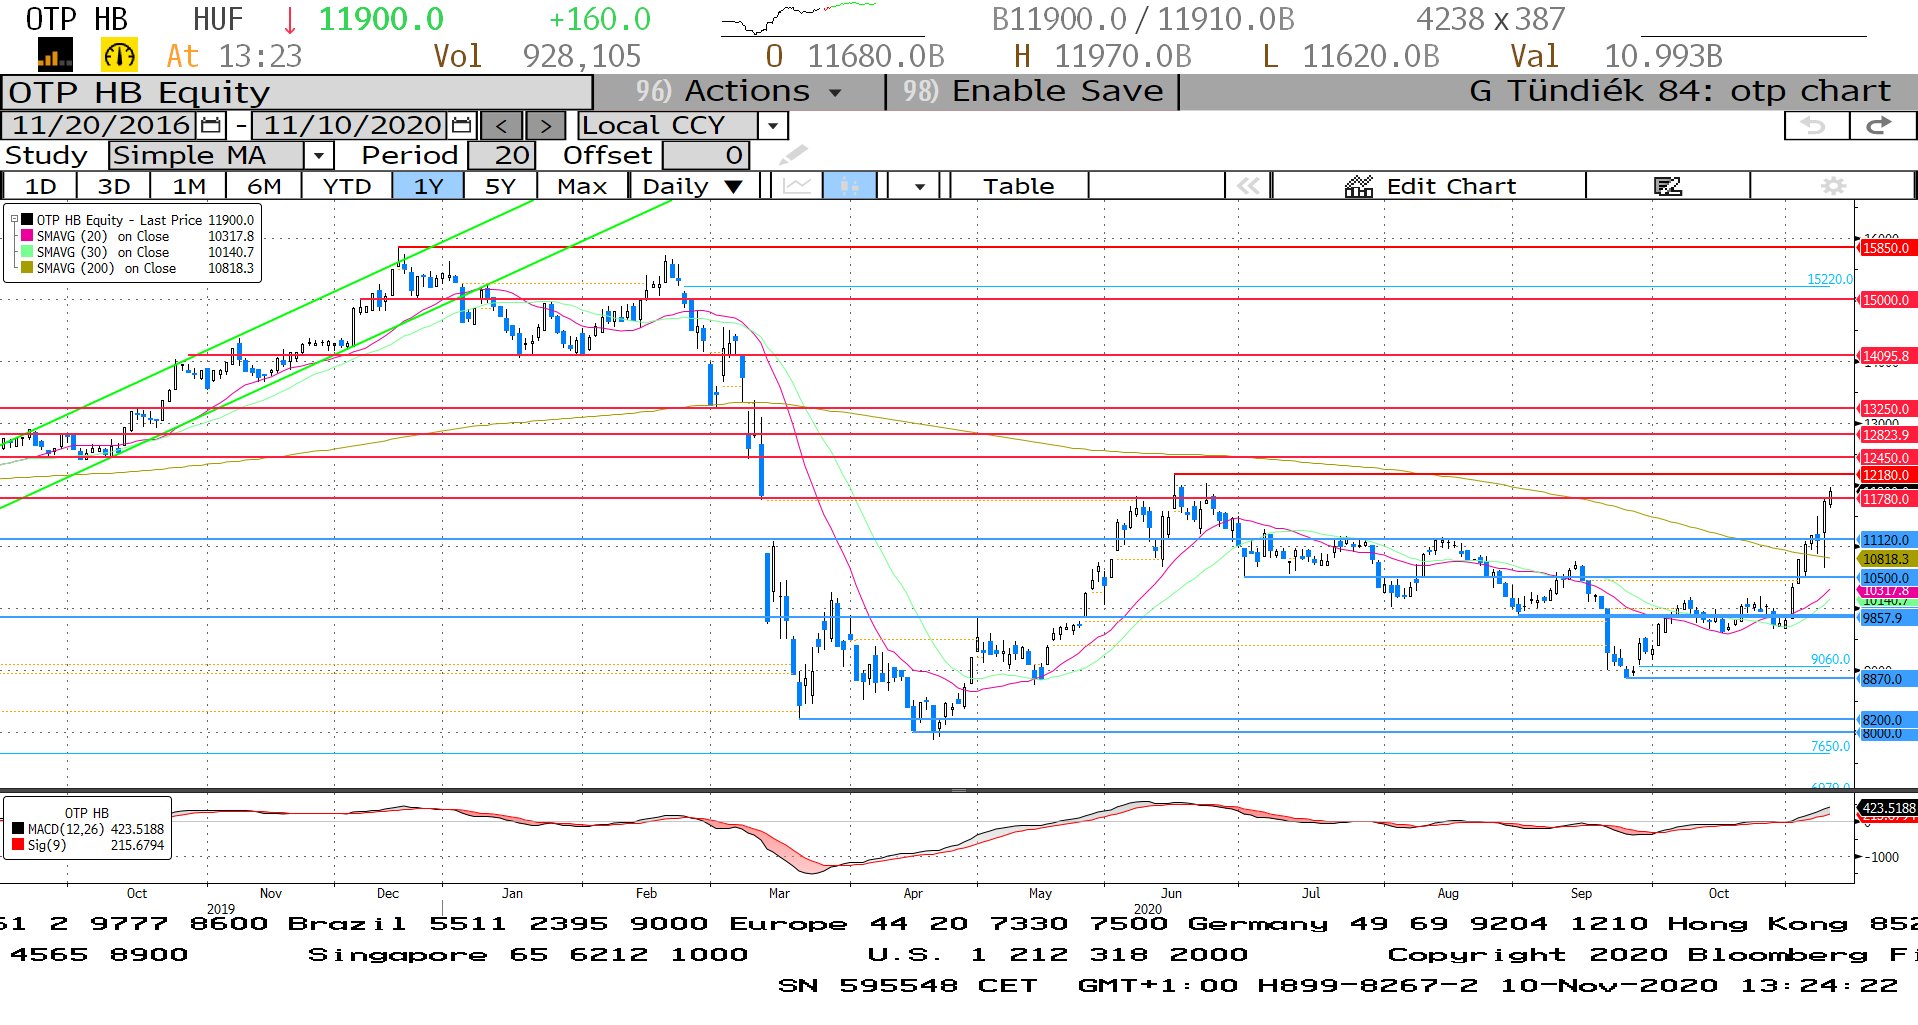Screen dimensions: 1918x1025
Task: Click the 423.5188 MACD value label
Action: (1888, 808)
